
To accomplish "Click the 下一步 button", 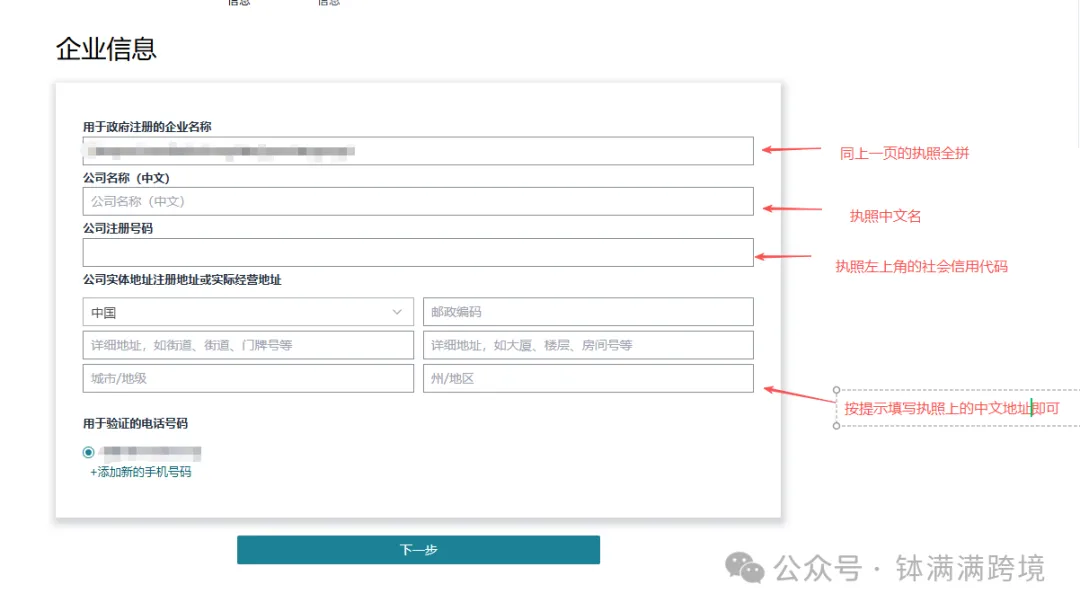I will tap(418, 550).
